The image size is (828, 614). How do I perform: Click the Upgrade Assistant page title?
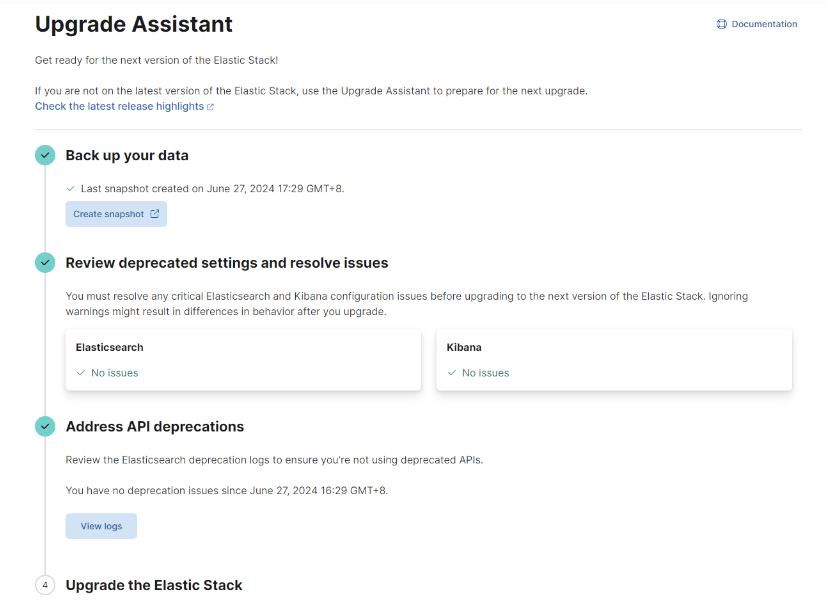click(134, 24)
